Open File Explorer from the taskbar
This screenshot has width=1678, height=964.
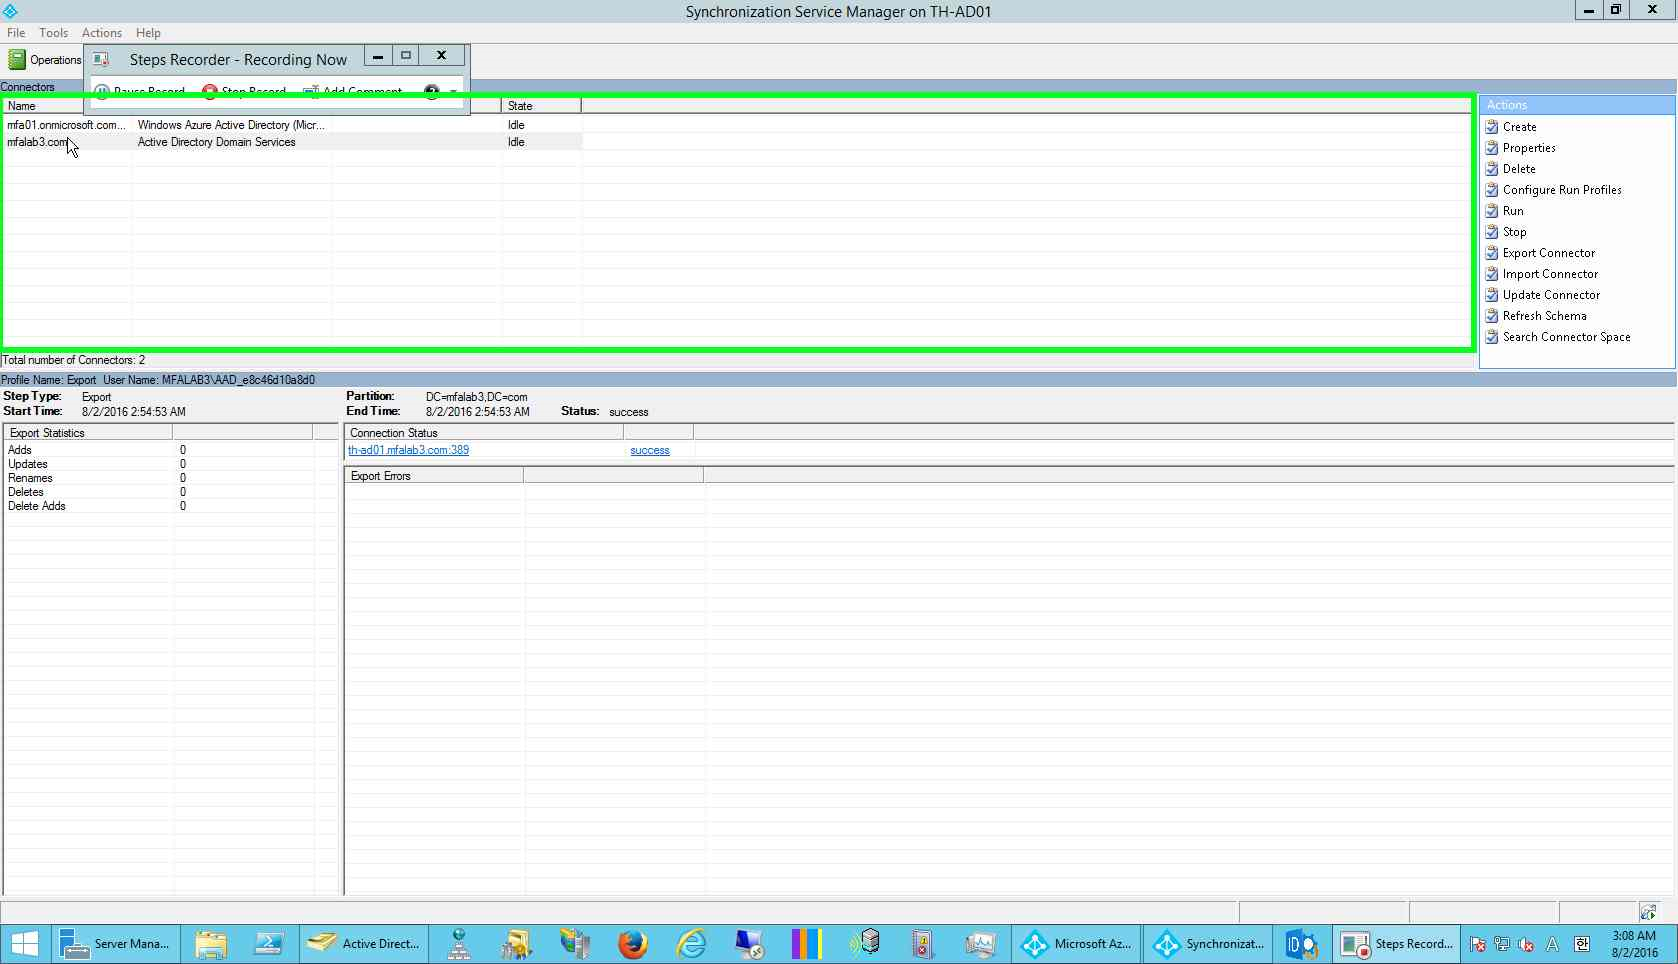pyautogui.click(x=211, y=944)
